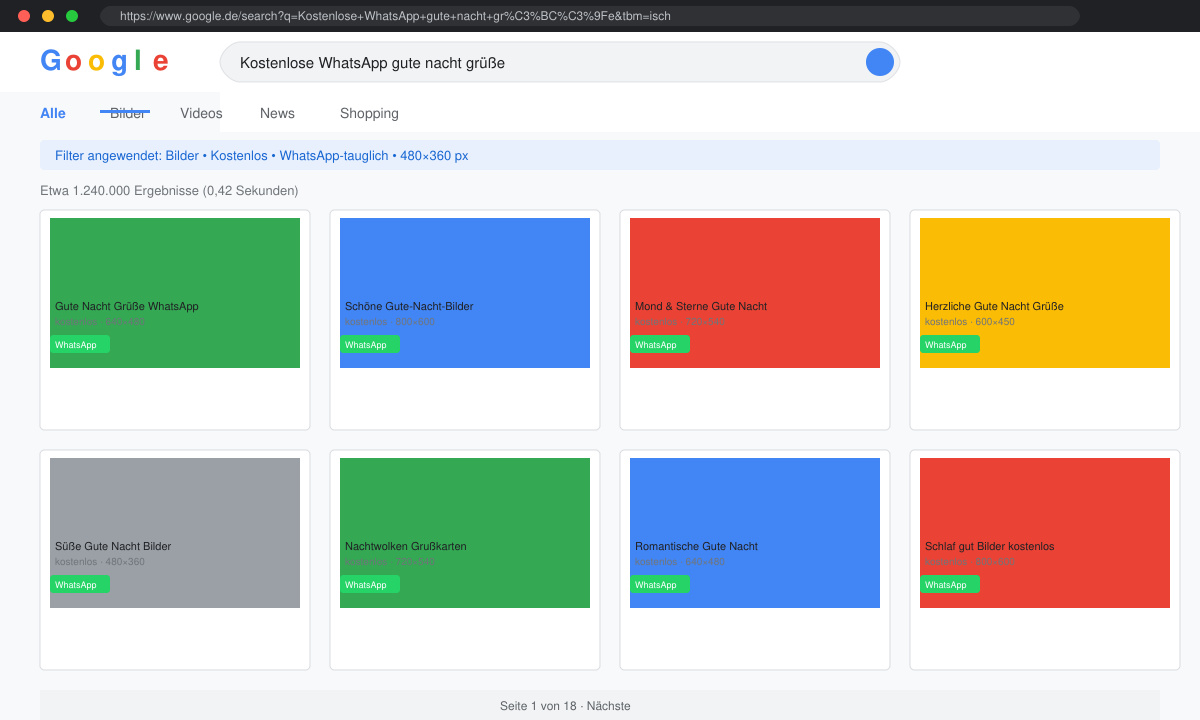Click the 'kostenlos · 480×360' info text
The width and height of the screenshot is (1200, 720).
tap(100, 562)
